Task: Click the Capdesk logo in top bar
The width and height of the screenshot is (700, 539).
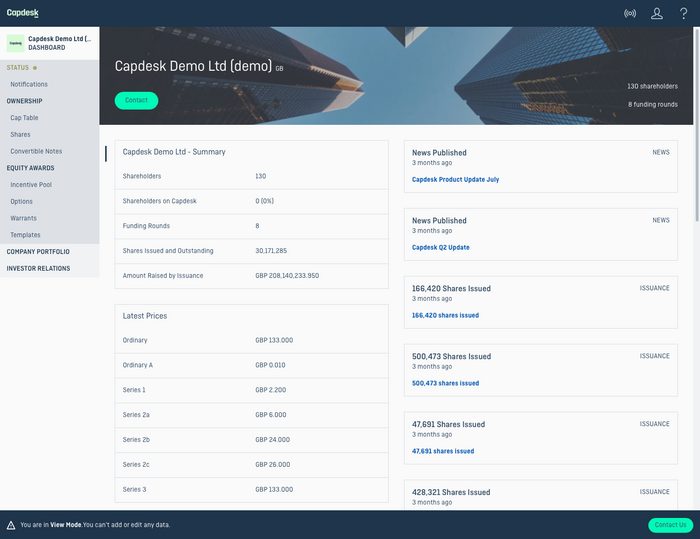Action: [x=23, y=13]
